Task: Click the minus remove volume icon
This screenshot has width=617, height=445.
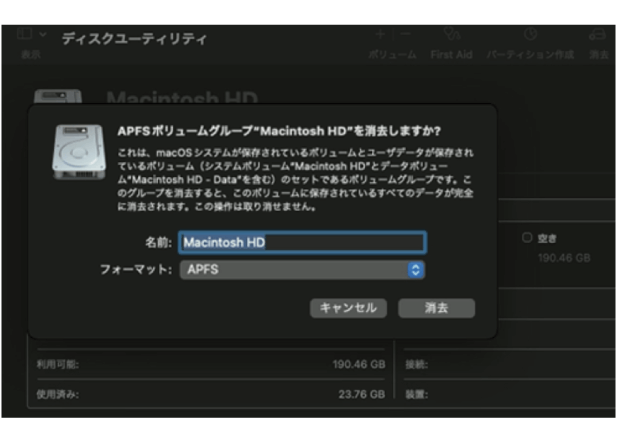Action: (406, 36)
